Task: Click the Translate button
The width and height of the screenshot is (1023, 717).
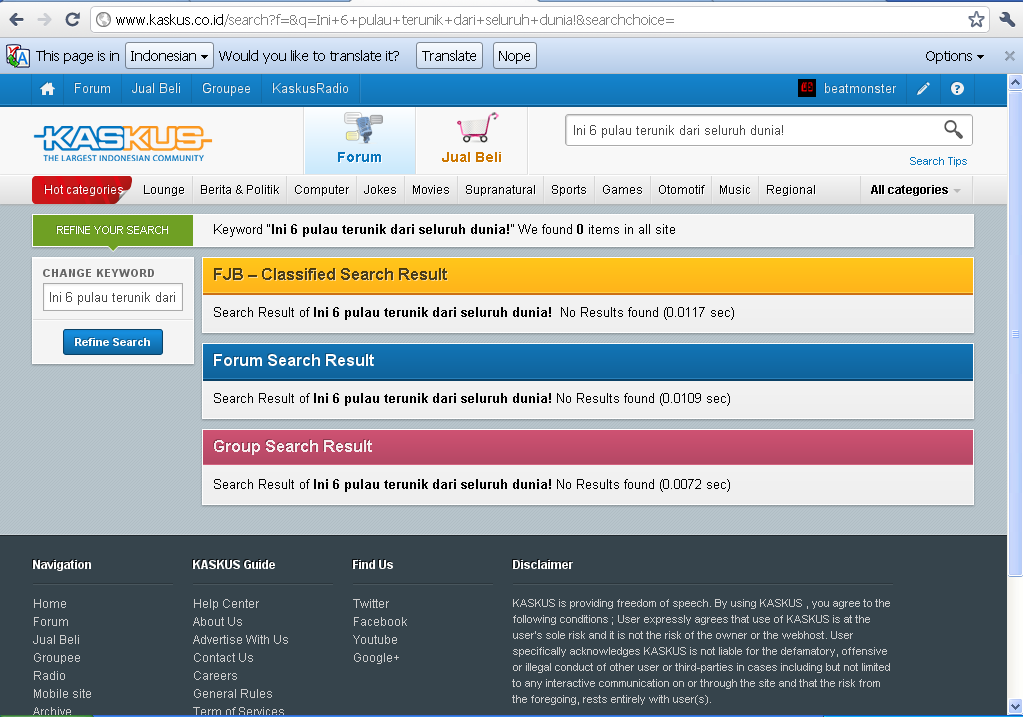Action: click(449, 56)
